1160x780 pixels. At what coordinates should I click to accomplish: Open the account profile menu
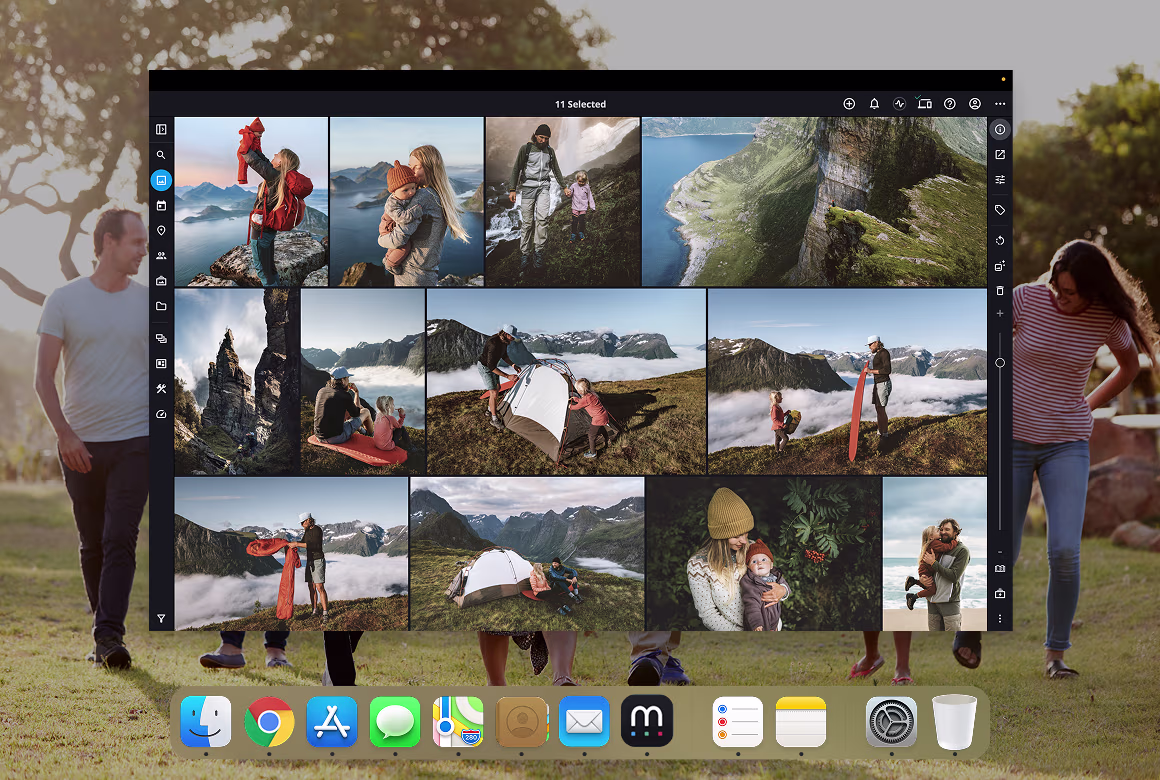coord(975,104)
